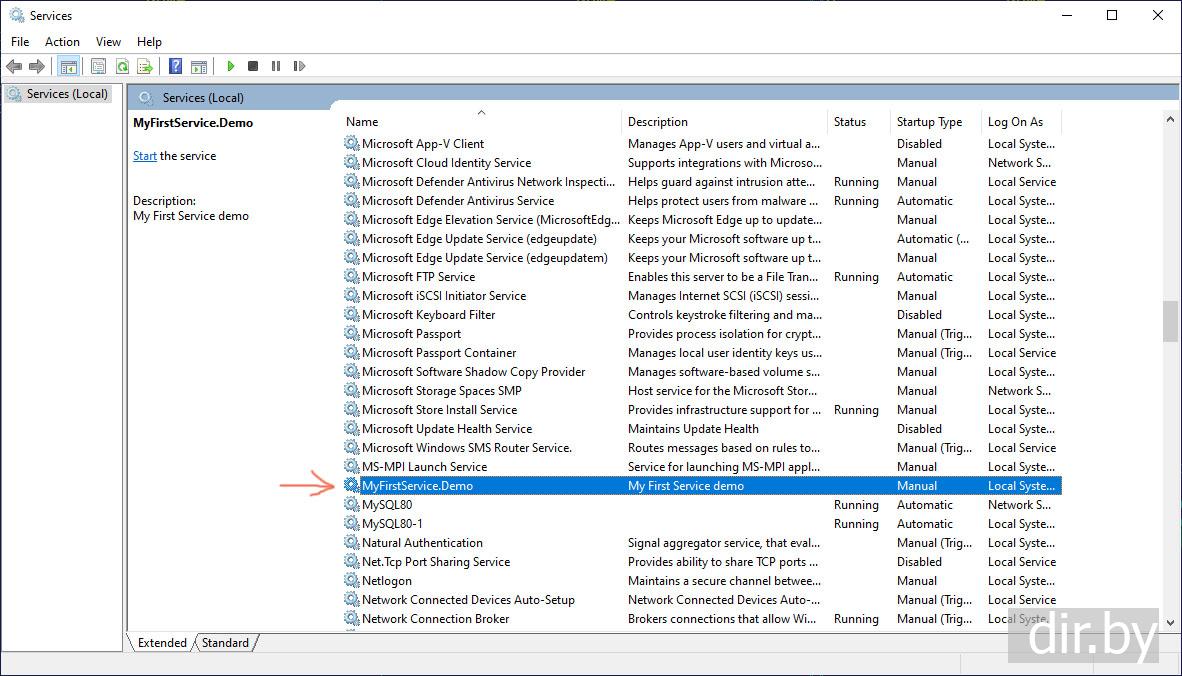Open the View menu
1182x676 pixels.
coord(108,42)
